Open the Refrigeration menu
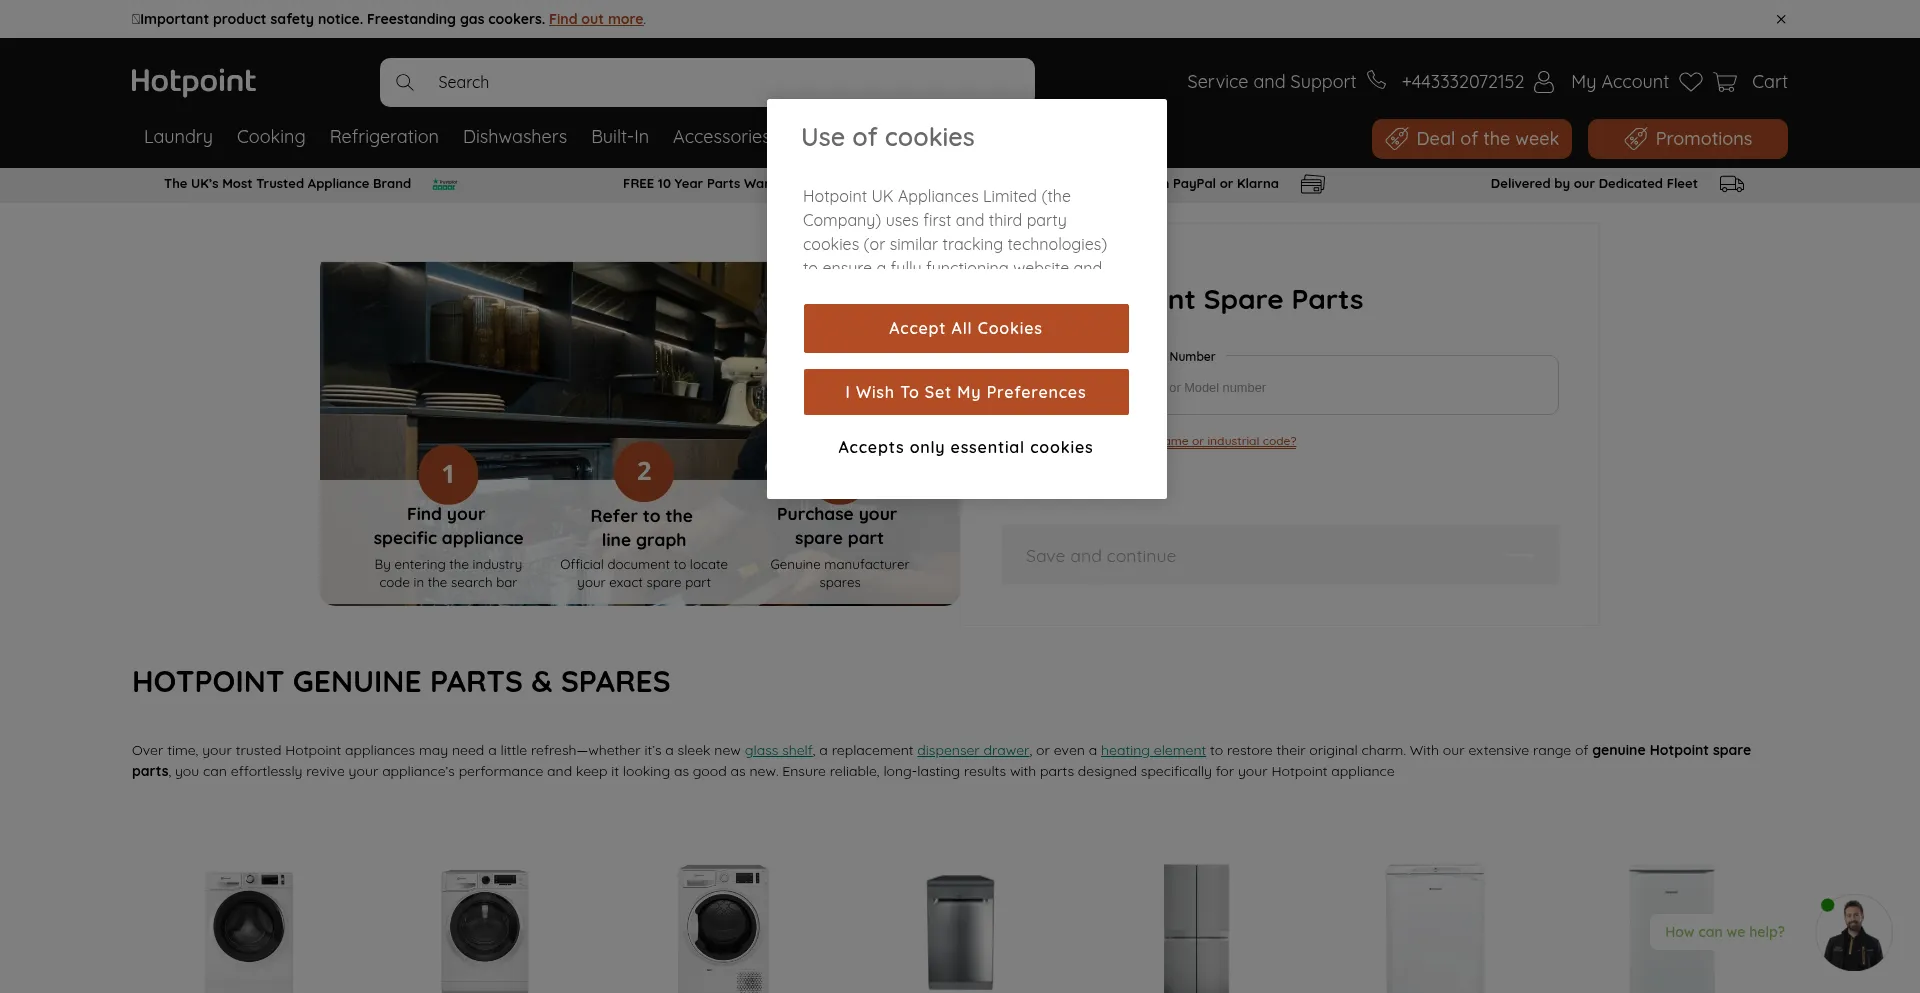The width and height of the screenshot is (1920, 993). (x=384, y=137)
